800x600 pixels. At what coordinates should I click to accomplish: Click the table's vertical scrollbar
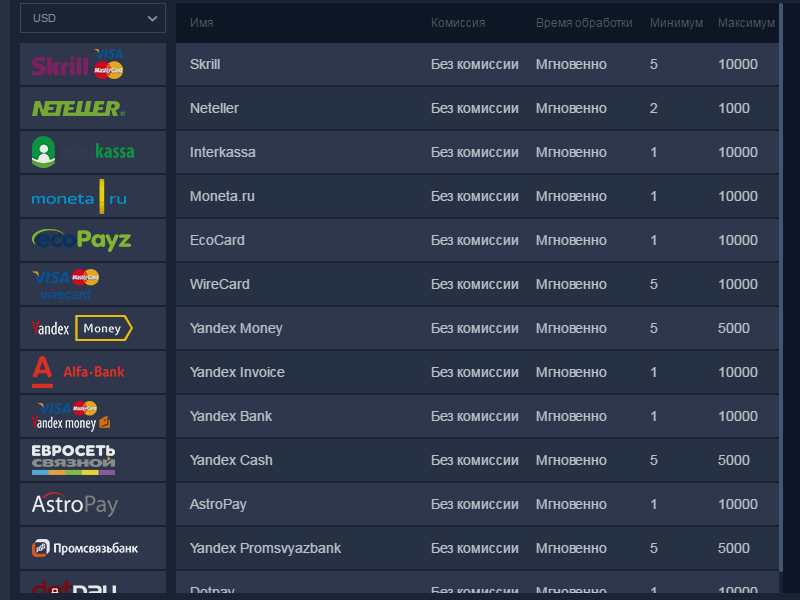pos(781,288)
